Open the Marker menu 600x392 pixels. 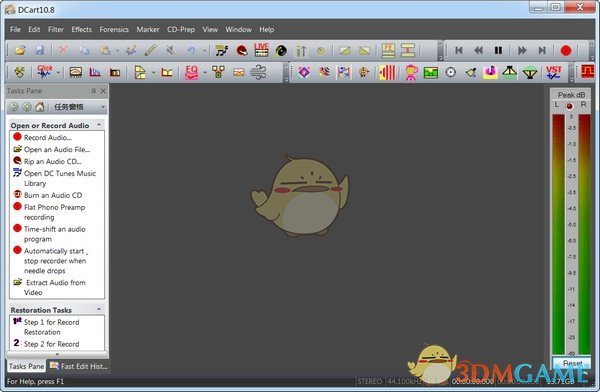(148, 29)
